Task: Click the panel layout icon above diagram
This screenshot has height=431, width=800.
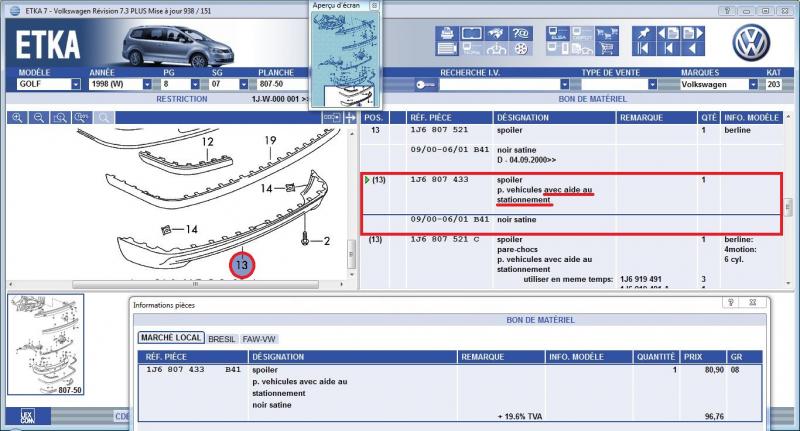Action: [x=332, y=118]
